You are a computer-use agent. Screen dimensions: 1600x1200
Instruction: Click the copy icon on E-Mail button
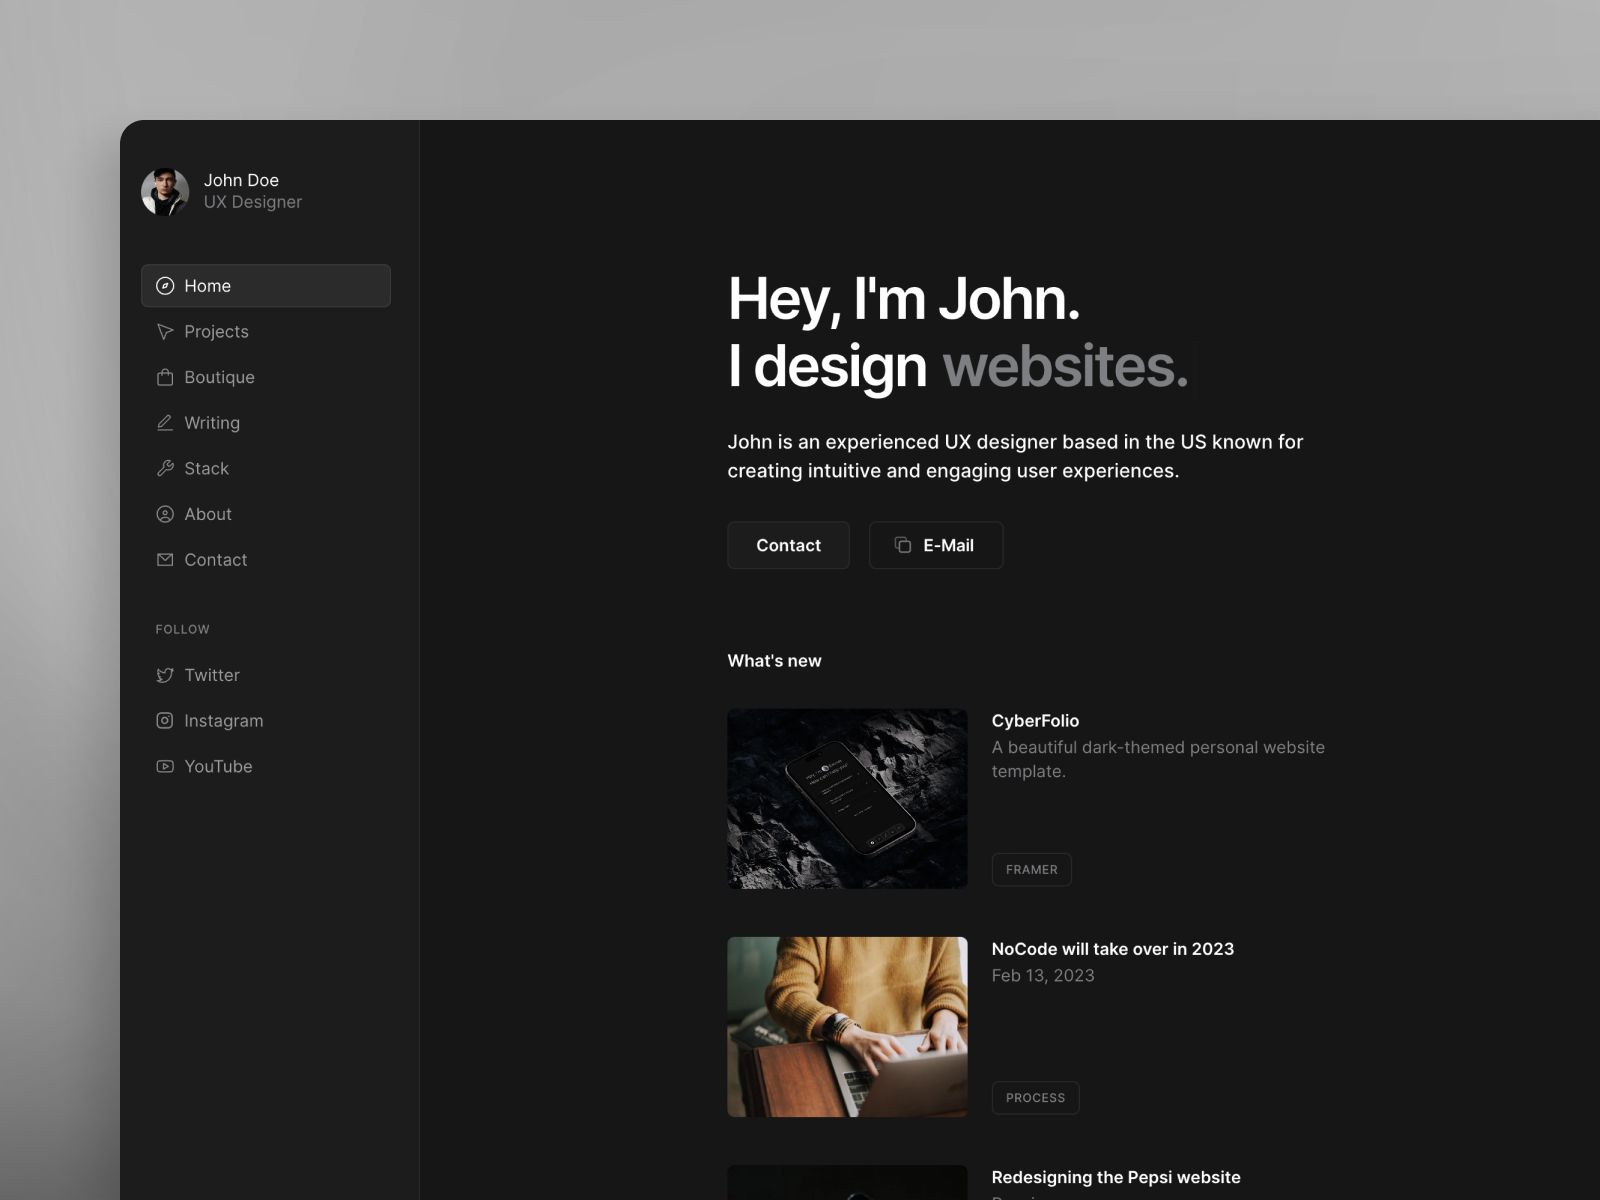902,545
